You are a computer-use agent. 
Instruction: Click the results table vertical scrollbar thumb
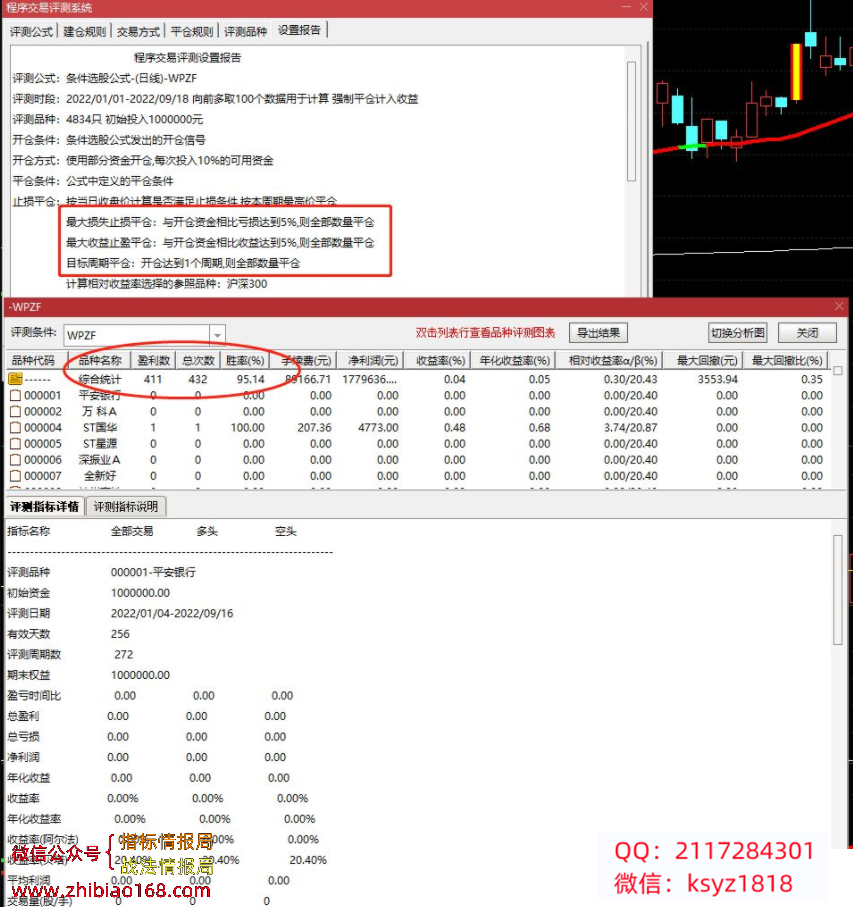[x=837, y=370]
